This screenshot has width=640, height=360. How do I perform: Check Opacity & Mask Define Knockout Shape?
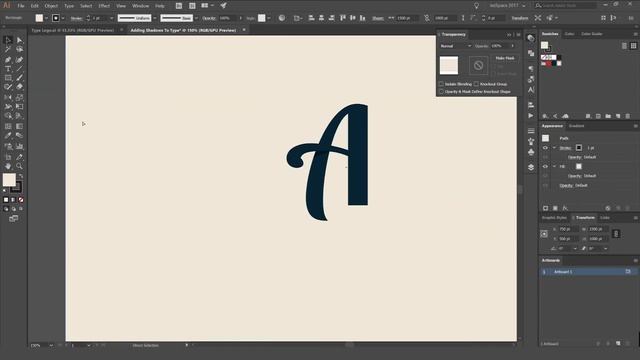pos(441,92)
